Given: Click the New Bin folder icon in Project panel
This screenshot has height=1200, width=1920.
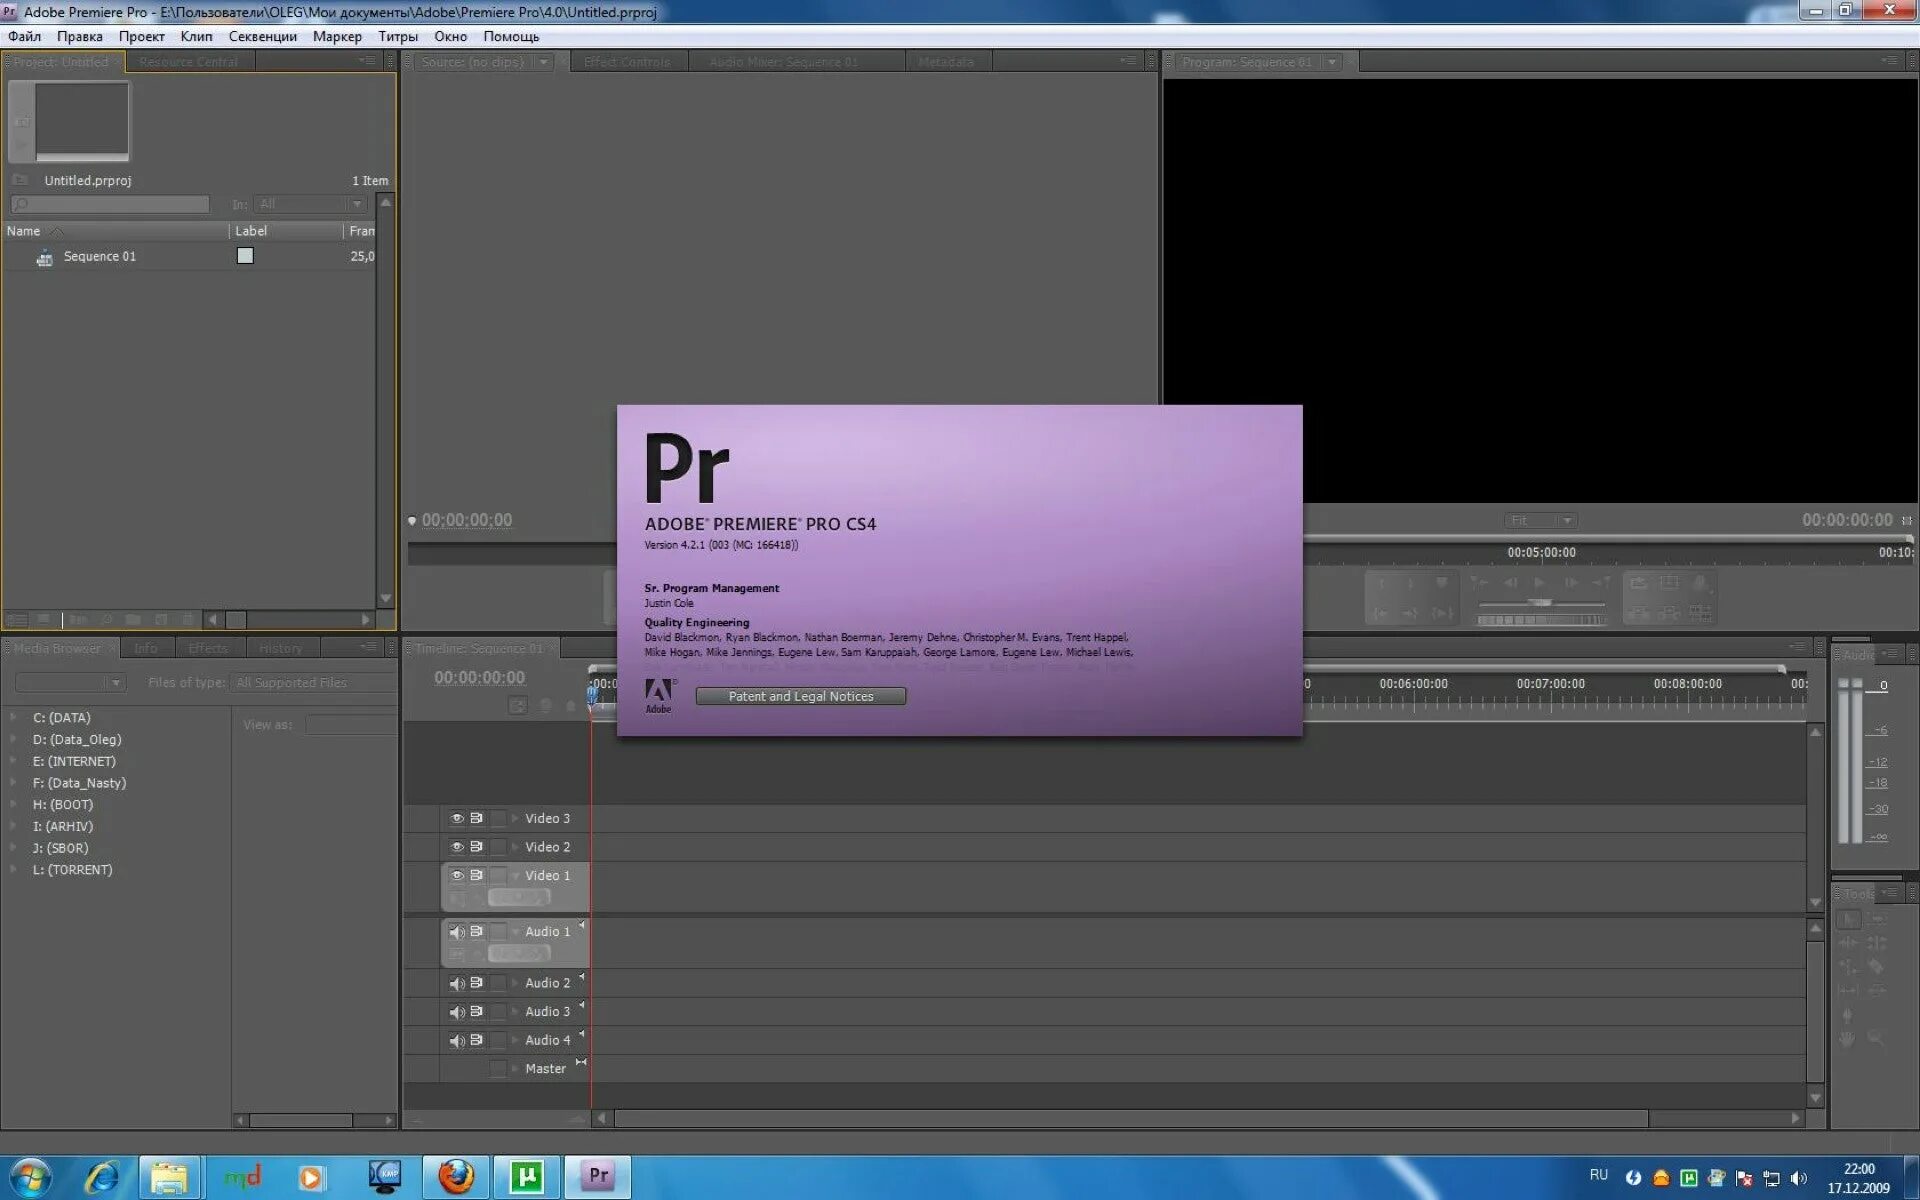Looking at the screenshot, I should (133, 620).
